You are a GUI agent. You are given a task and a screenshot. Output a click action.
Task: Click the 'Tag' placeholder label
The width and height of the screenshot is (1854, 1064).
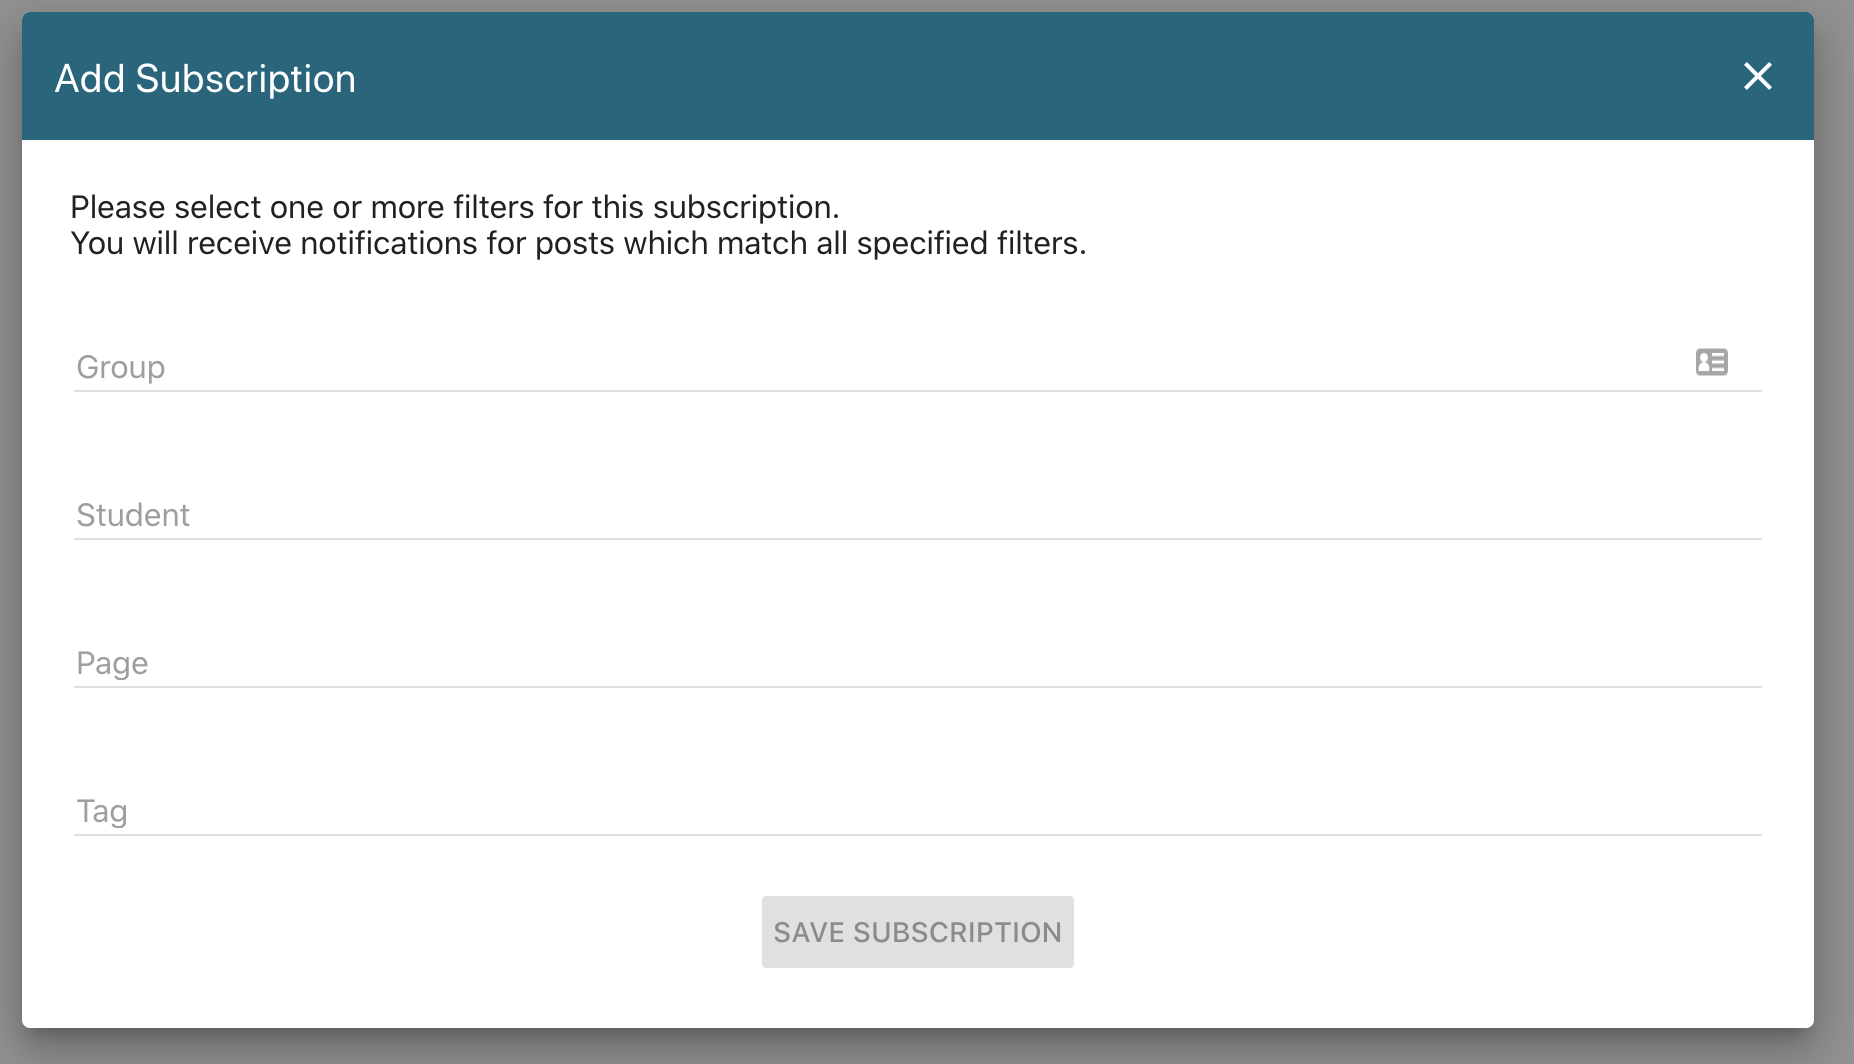tap(102, 811)
